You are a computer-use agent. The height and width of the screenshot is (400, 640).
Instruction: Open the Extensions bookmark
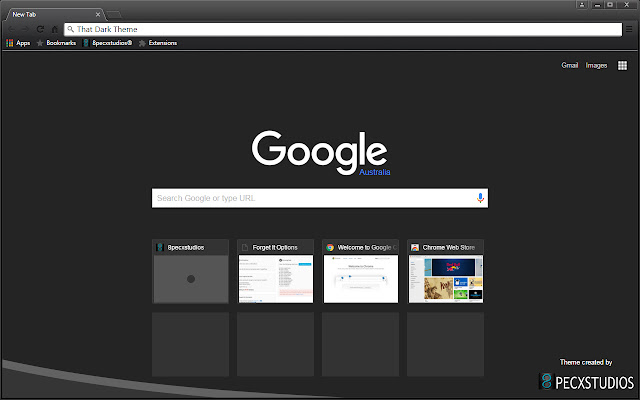(x=158, y=43)
